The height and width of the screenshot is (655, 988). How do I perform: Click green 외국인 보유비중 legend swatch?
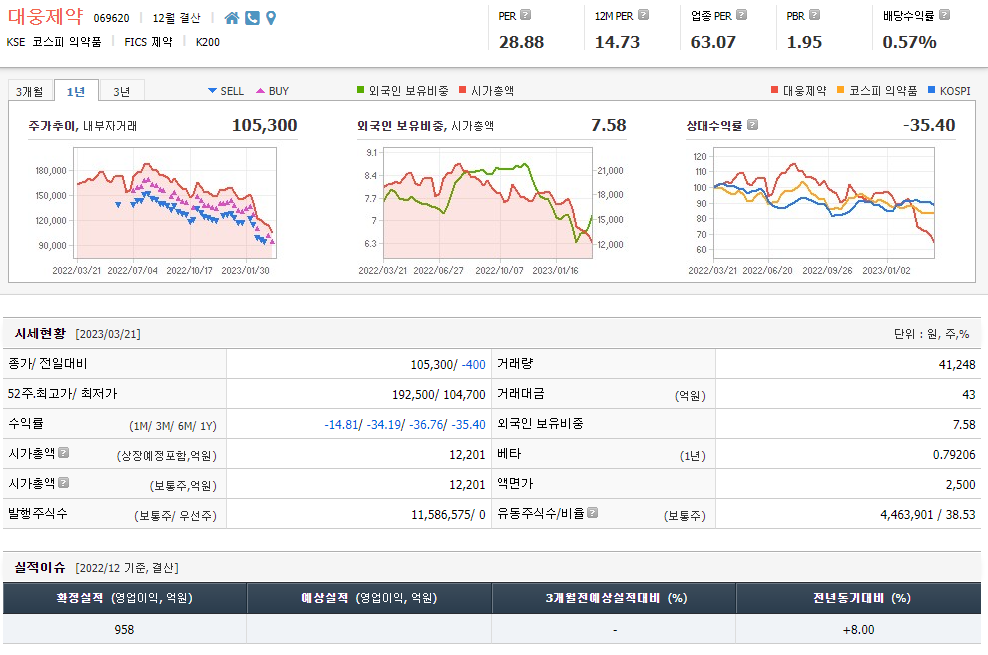[360, 90]
